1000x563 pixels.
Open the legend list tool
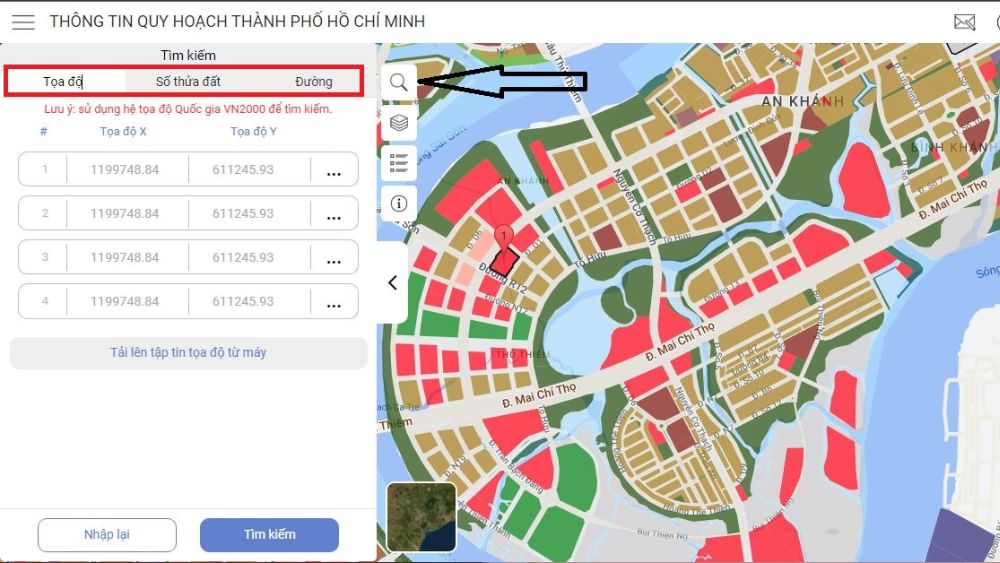[399, 163]
